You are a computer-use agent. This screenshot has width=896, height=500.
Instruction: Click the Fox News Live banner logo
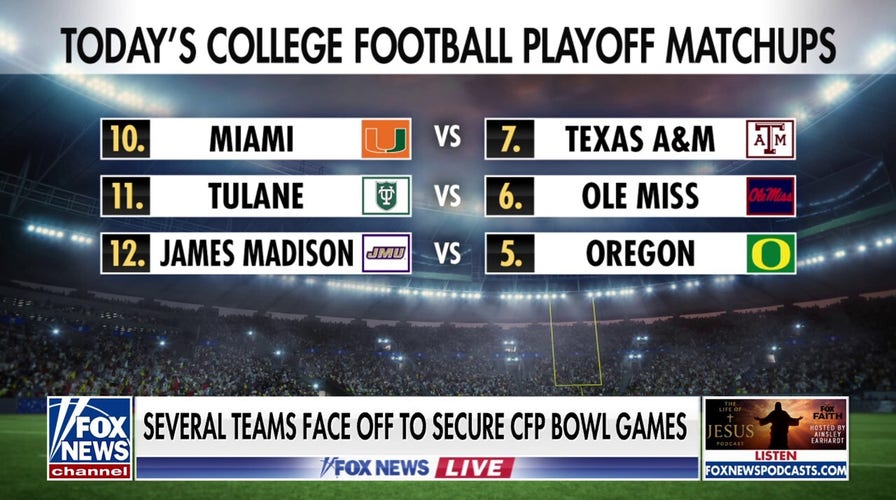[x=417, y=467]
